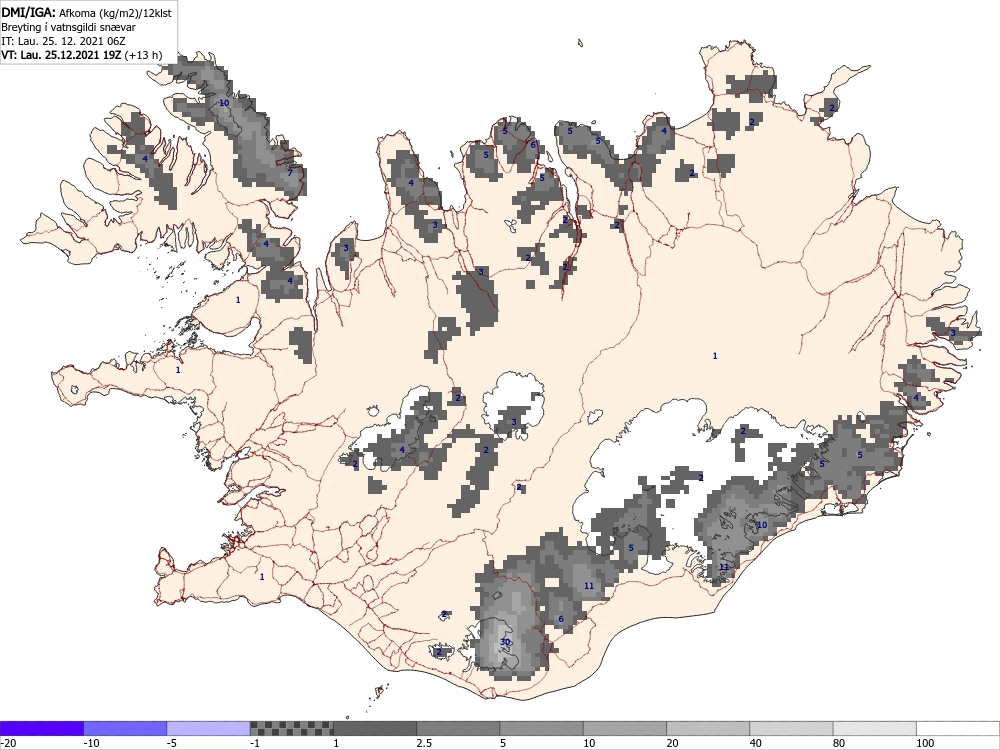Click the light lavender -5 to -1 legend swatch
This screenshot has height=750, width=1000.
pos(208,728)
